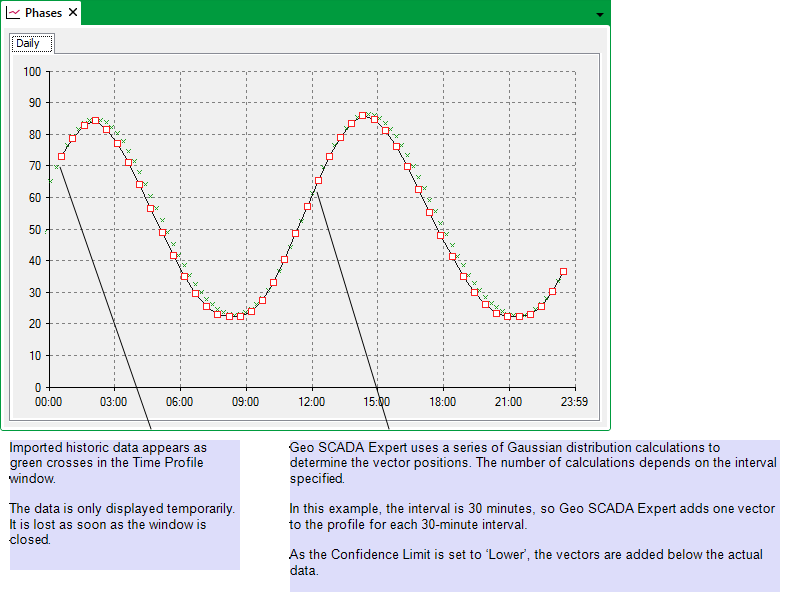The image size is (792, 604).
Task: Select the Phases document tab
Action: coord(43,13)
